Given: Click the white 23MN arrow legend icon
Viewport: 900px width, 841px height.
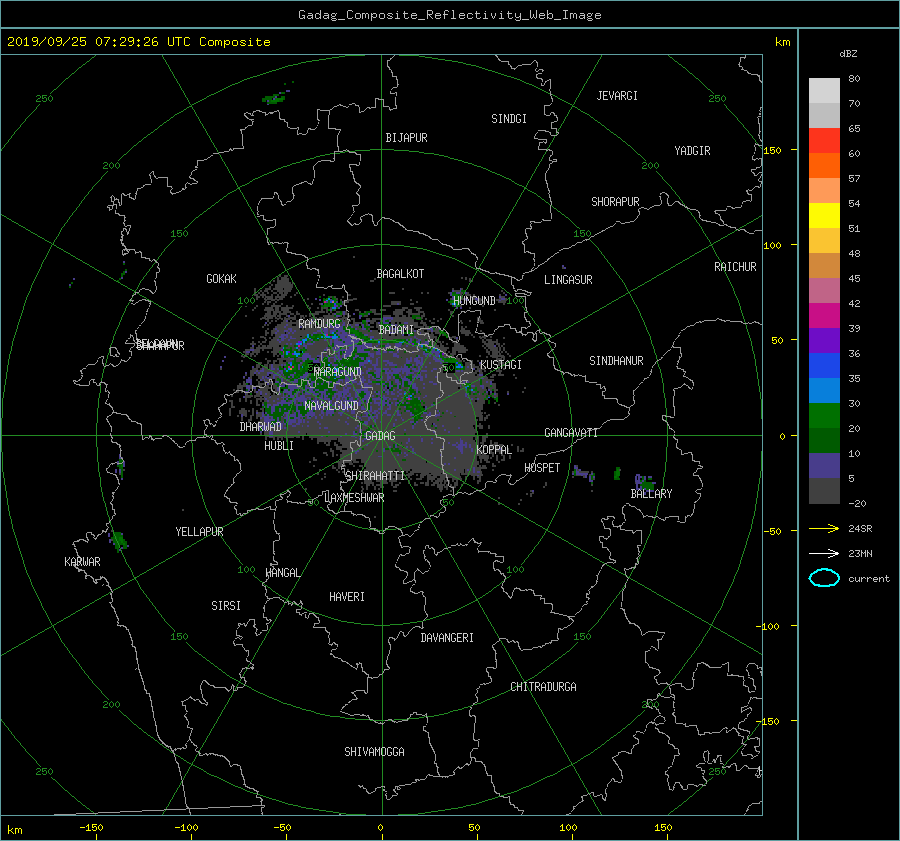Looking at the screenshot, I should (x=824, y=553).
